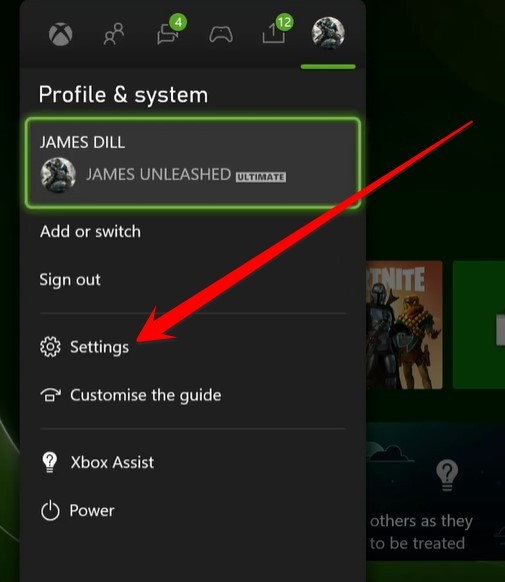505x582 pixels.
Task: Click the Profile & system heading
Action: pyautogui.click(x=124, y=95)
